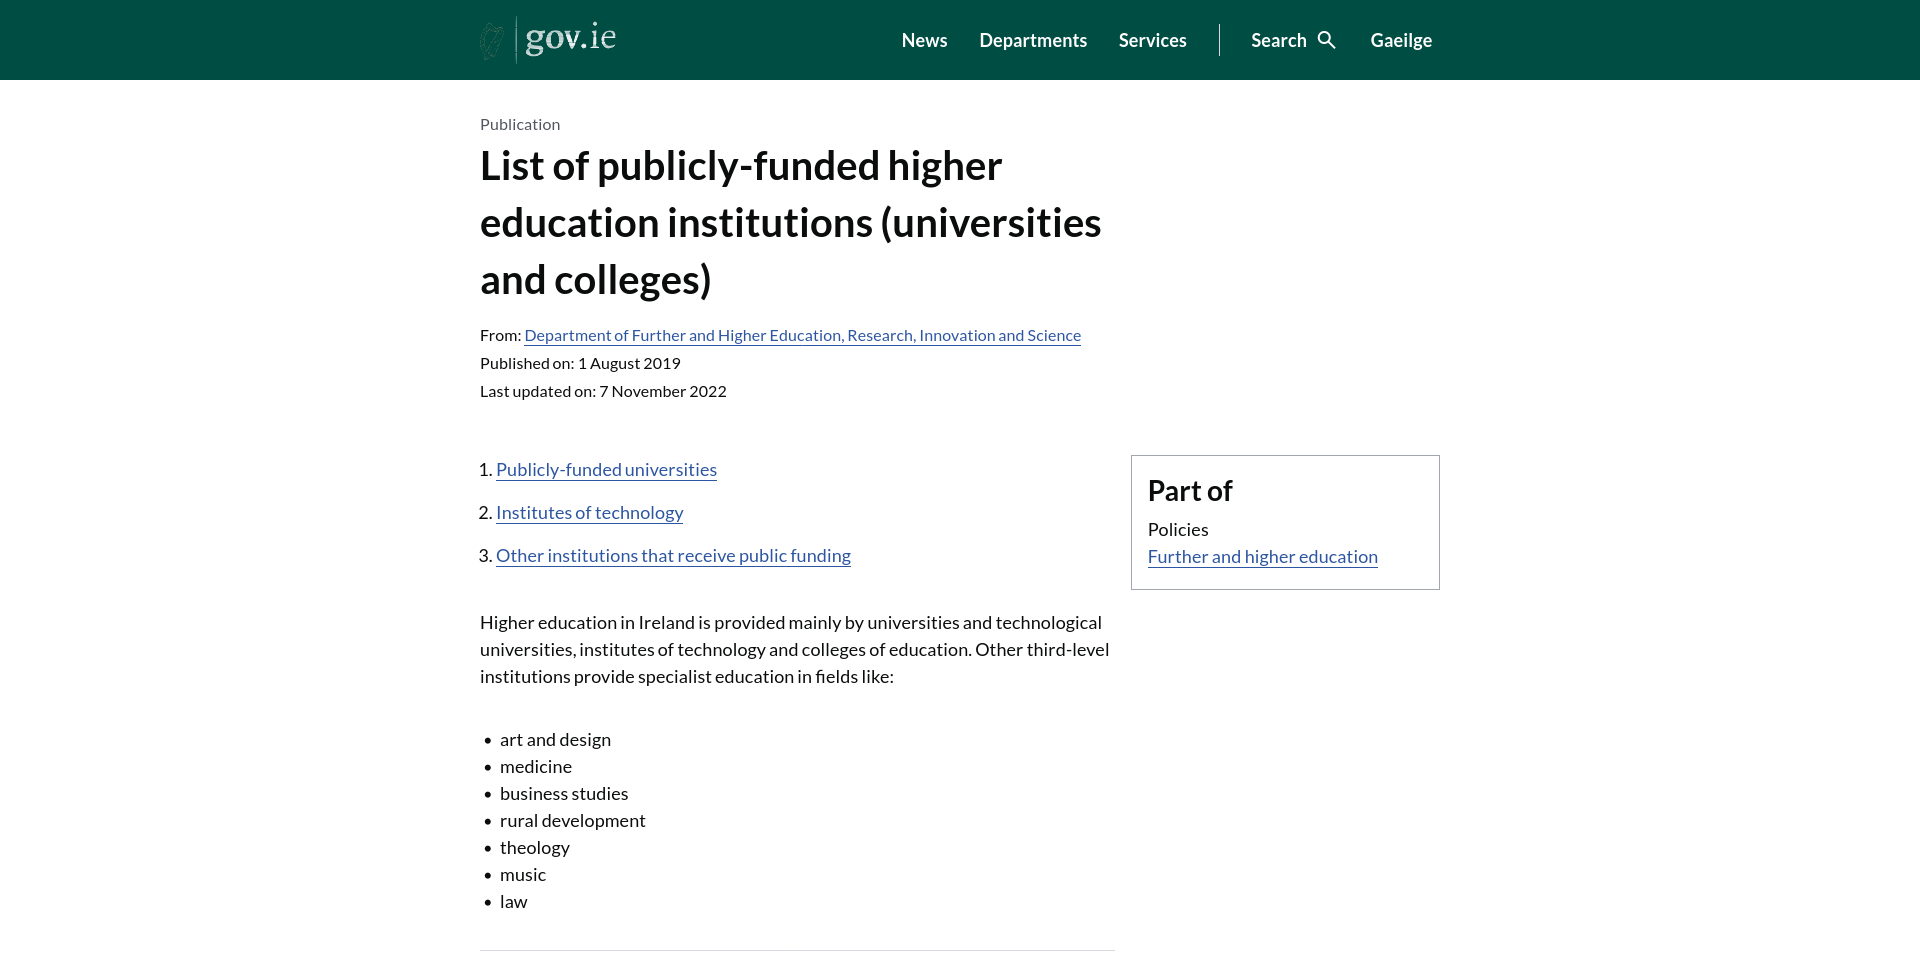Jump to Institutes of technology section
The height and width of the screenshot is (975, 1920).
pyautogui.click(x=589, y=513)
